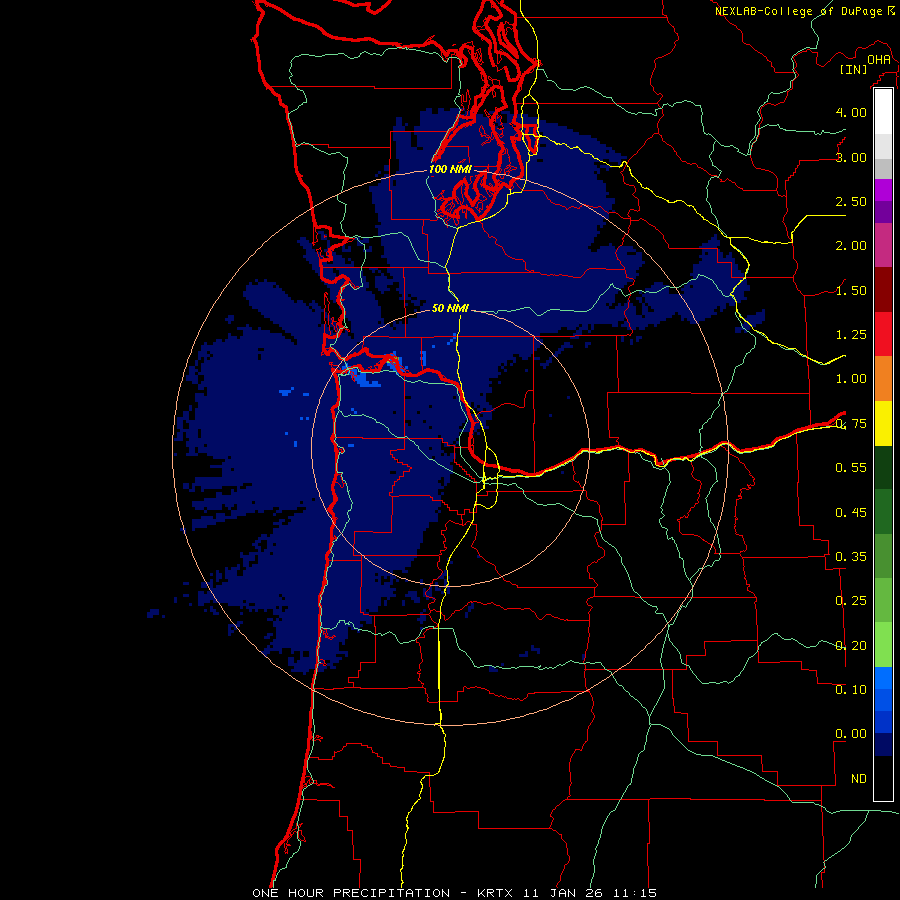This screenshot has height=900, width=900.
Task: Select the 0.35 legend value
Action: pos(851,557)
